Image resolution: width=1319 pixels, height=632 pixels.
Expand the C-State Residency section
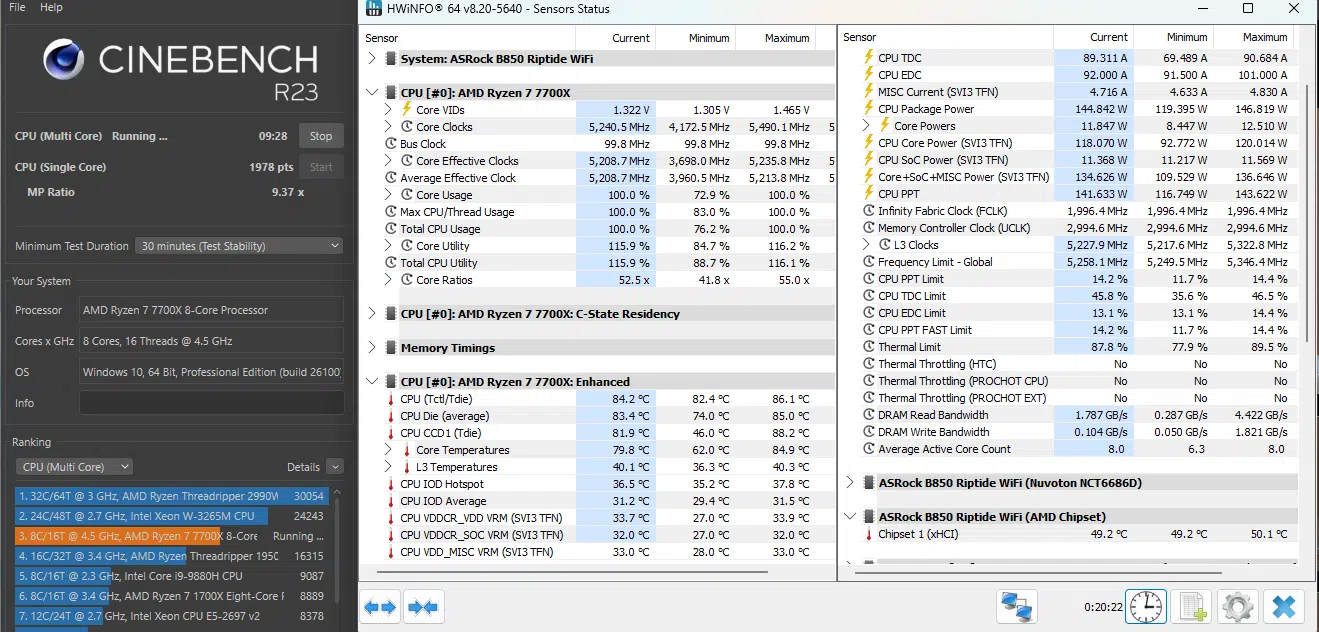point(372,314)
